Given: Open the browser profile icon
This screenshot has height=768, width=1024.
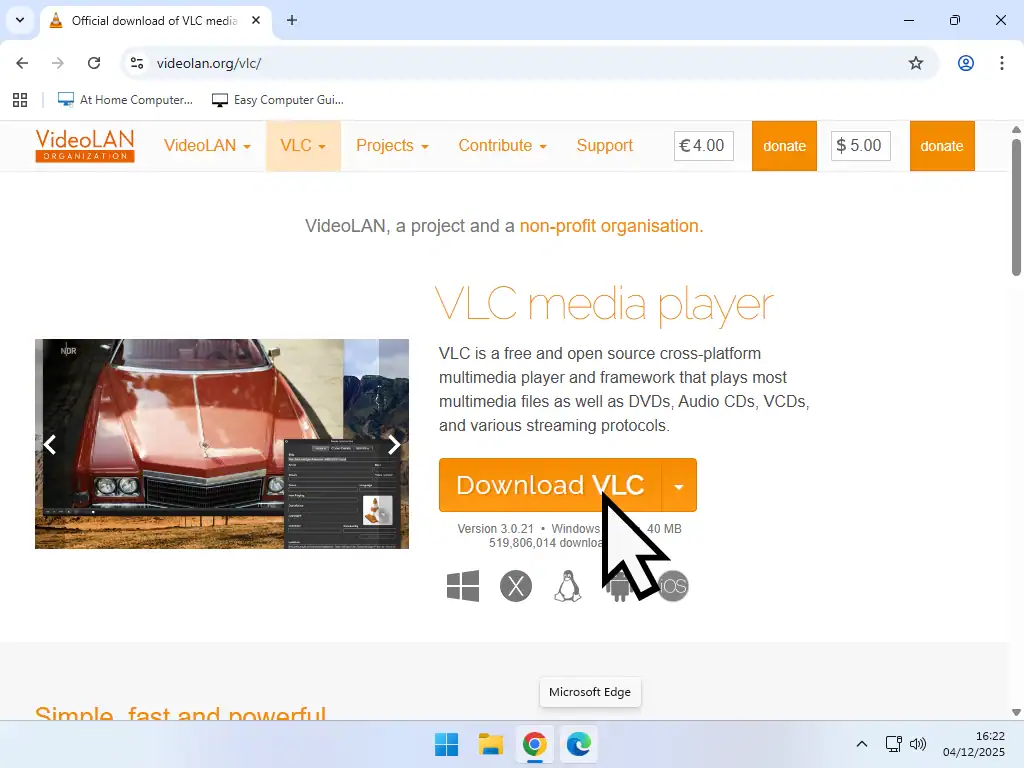Looking at the screenshot, I should pyautogui.click(x=965, y=62).
